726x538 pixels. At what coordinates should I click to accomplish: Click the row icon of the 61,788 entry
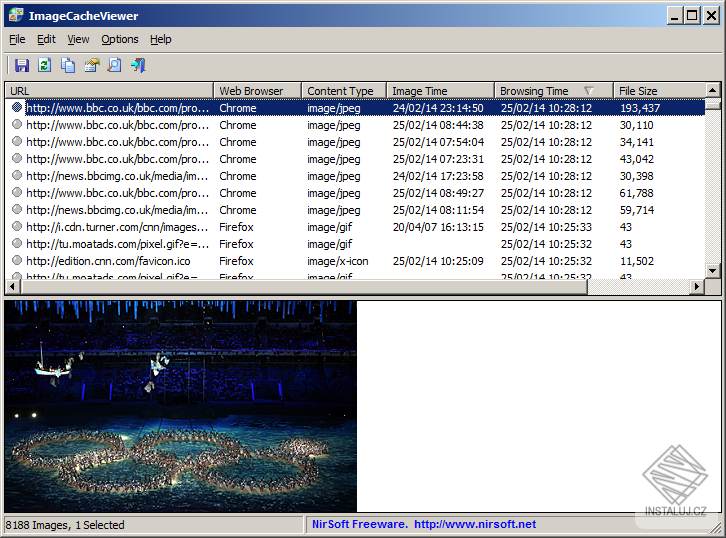[x=17, y=193]
